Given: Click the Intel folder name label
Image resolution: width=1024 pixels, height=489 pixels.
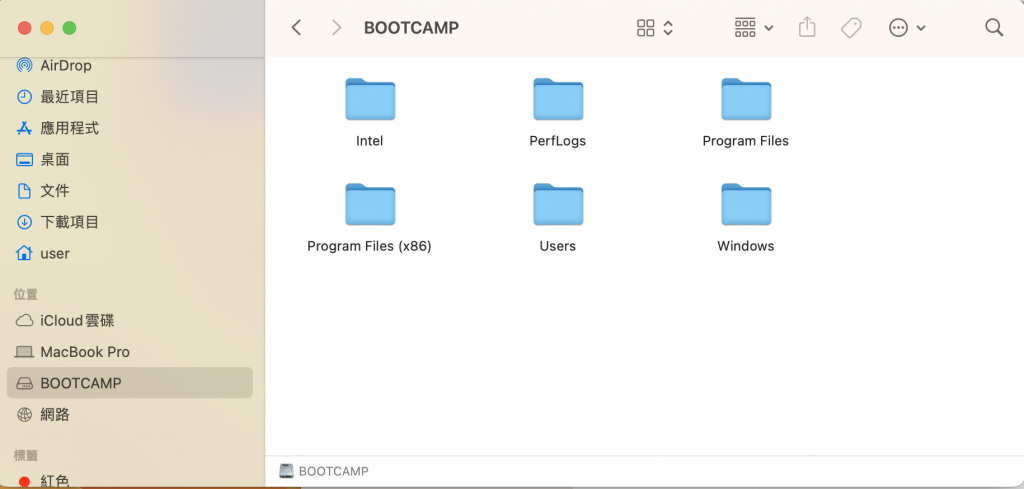Looking at the screenshot, I should [370, 141].
